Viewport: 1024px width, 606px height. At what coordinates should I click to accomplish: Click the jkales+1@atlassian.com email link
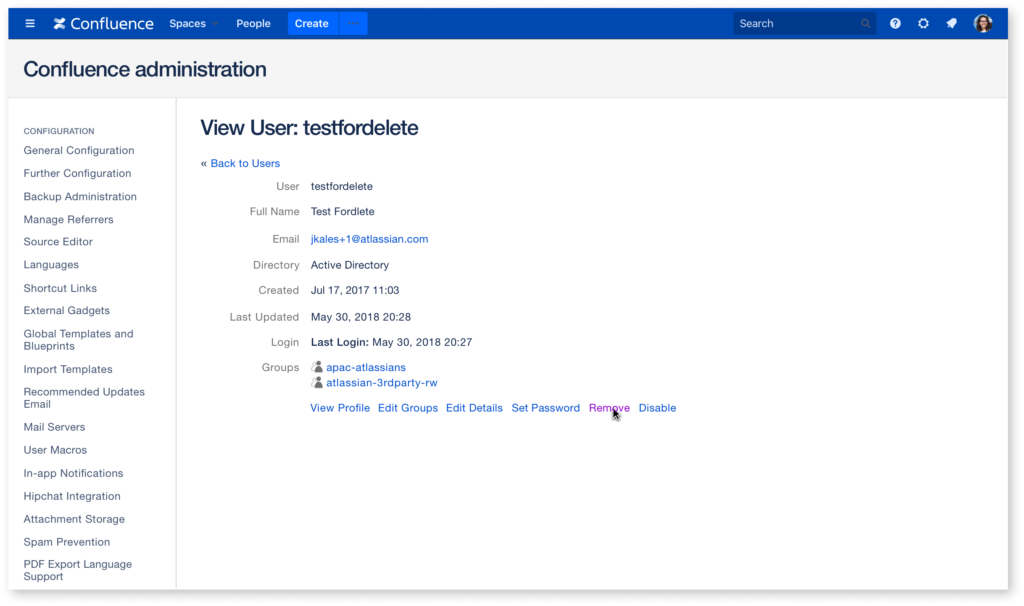coord(369,239)
